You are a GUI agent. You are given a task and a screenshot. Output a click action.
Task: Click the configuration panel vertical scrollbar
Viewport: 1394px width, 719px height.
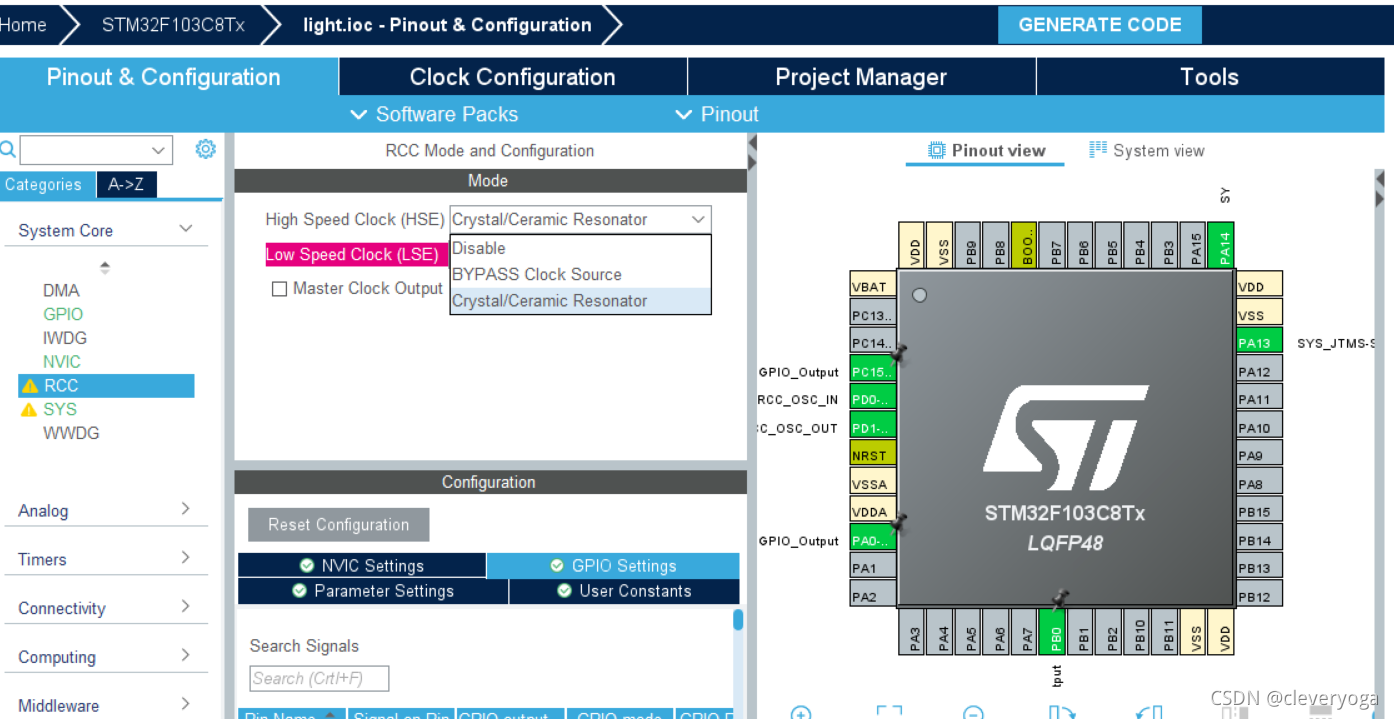tap(738, 621)
